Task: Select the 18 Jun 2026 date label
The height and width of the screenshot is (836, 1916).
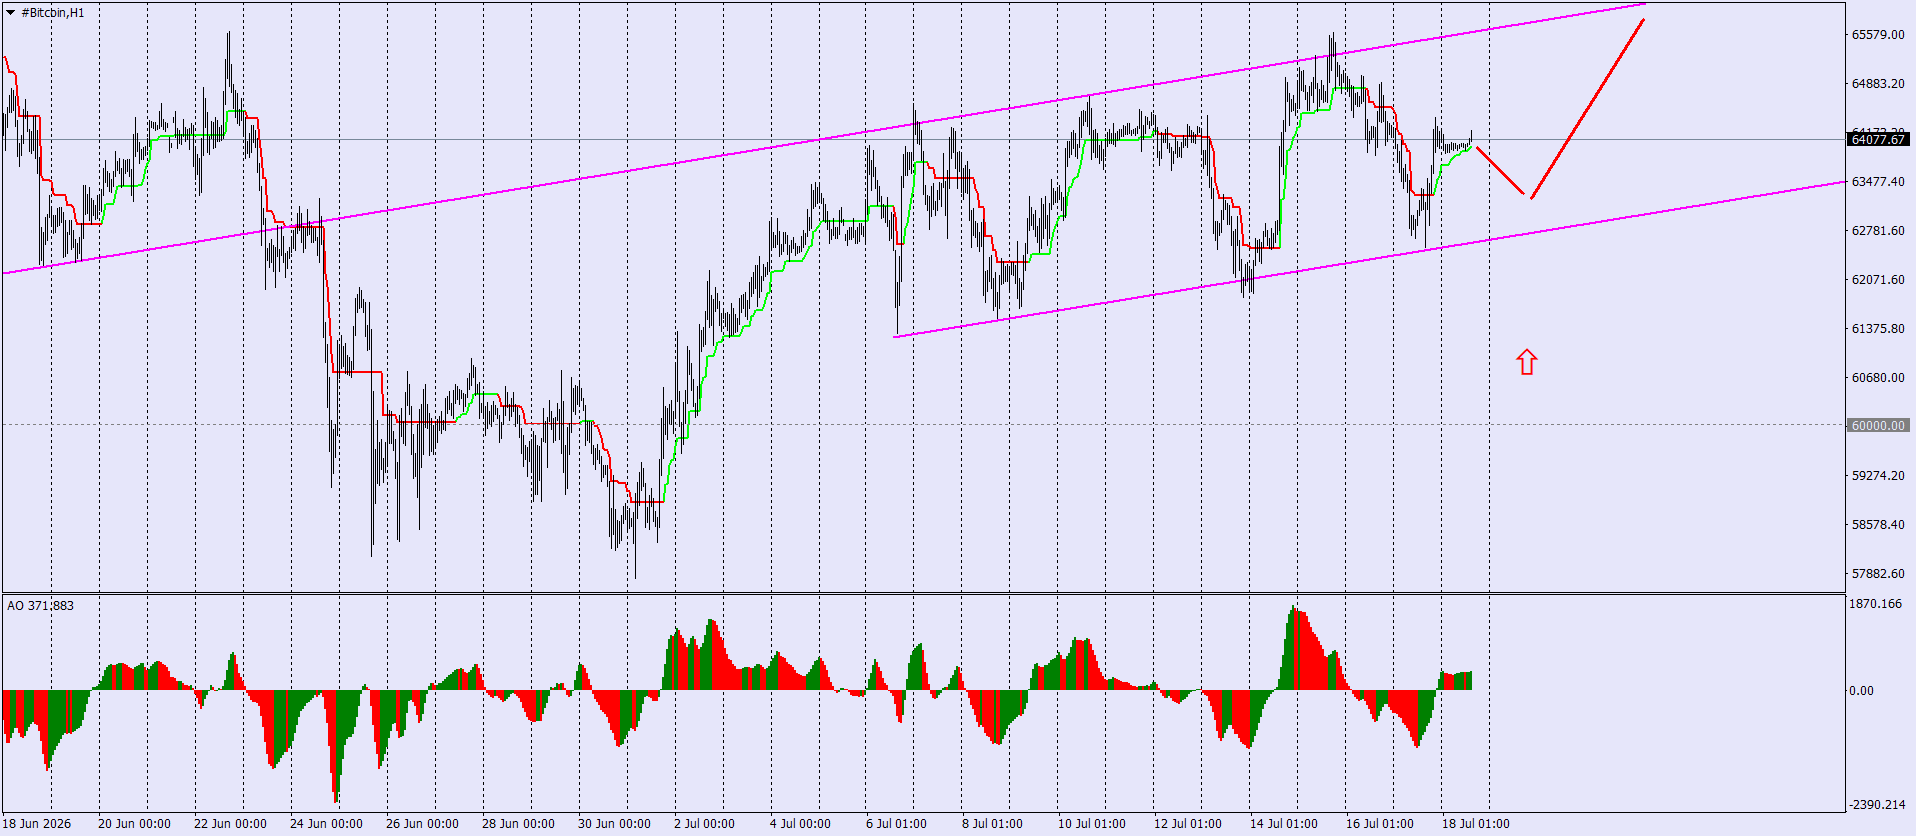Action: (37, 824)
